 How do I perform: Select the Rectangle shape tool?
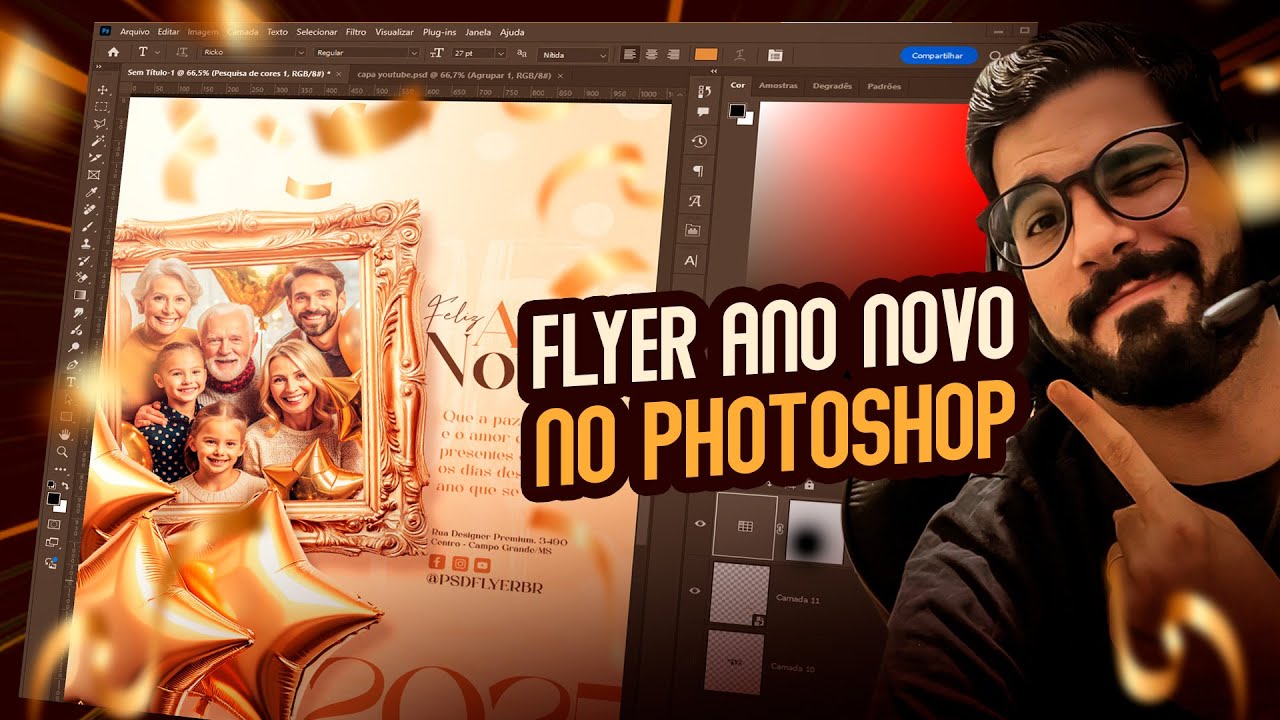coord(66,416)
